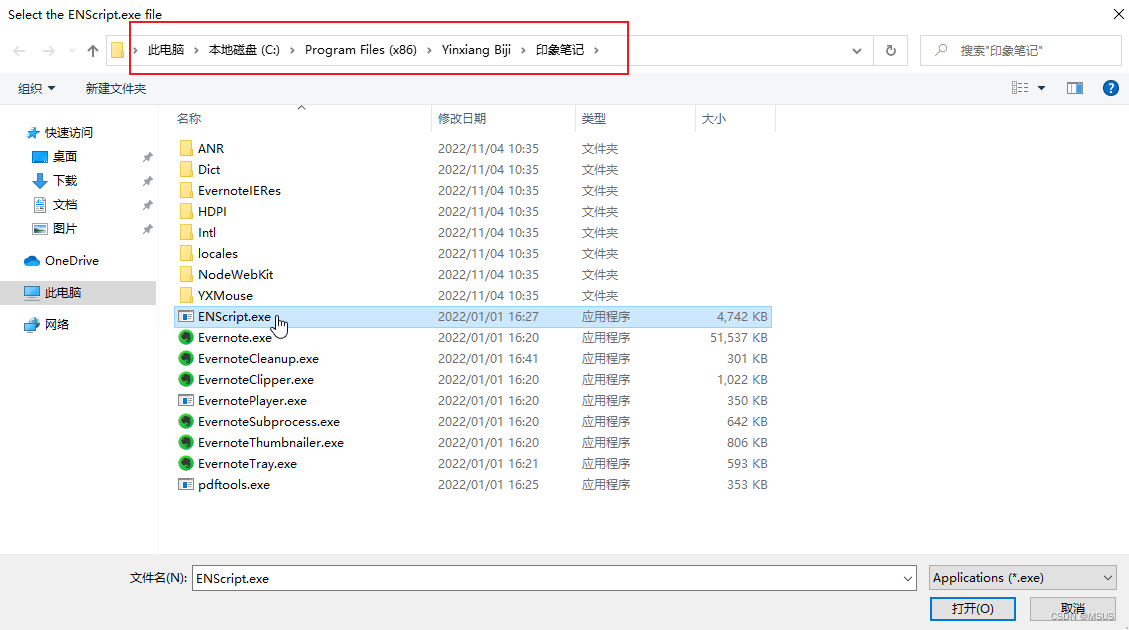
Task: Click the 51,537 KB size cell
Action: click(739, 337)
